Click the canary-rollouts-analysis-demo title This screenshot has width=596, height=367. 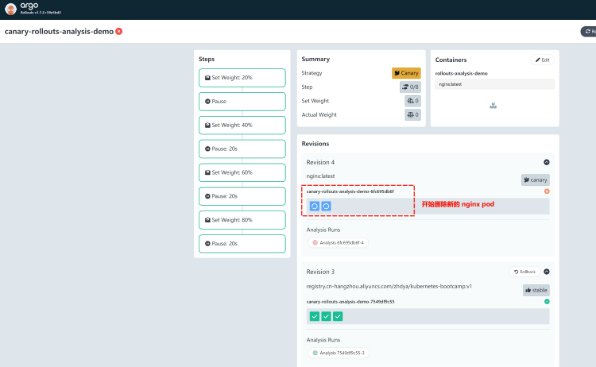[59, 31]
